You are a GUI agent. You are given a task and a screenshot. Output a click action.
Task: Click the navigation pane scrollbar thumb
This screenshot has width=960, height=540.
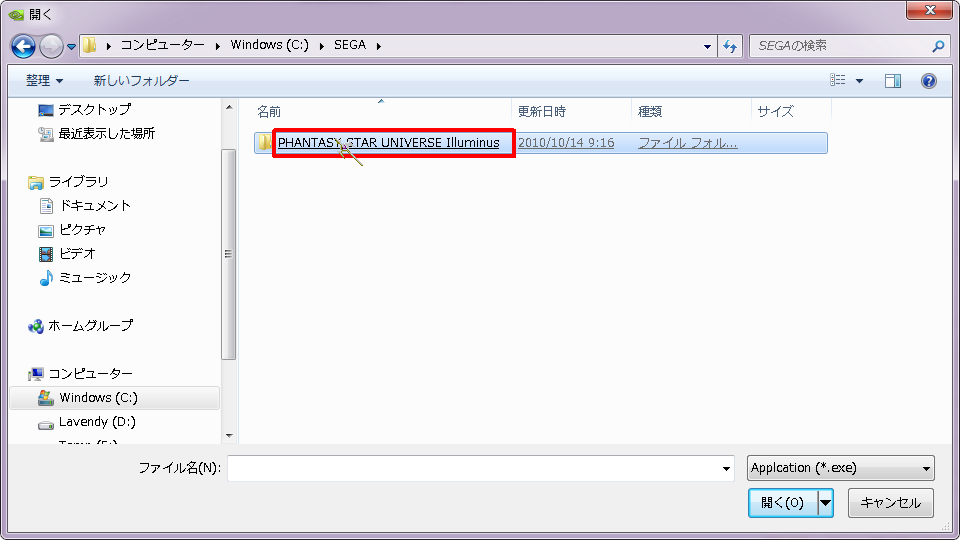click(228, 254)
